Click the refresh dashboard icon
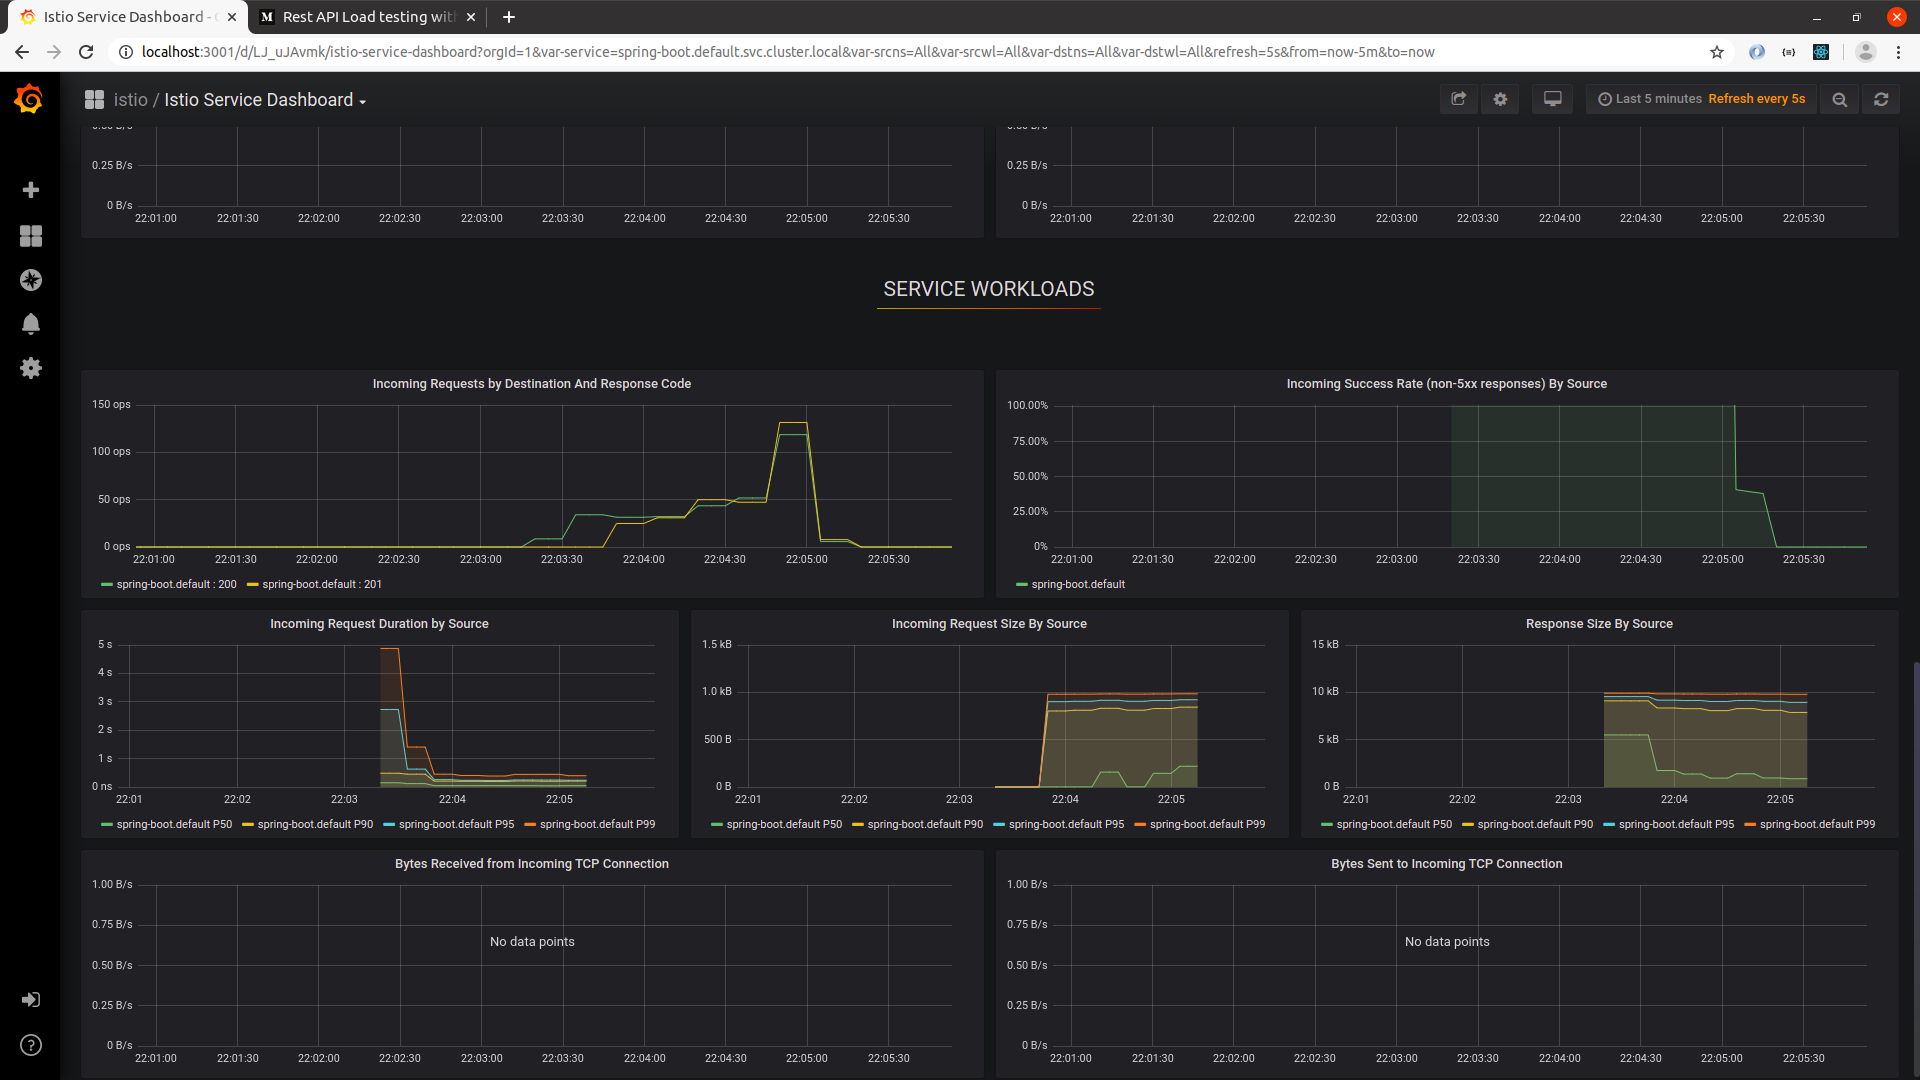Image resolution: width=1920 pixels, height=1080 pixels. coord(1881,99)
